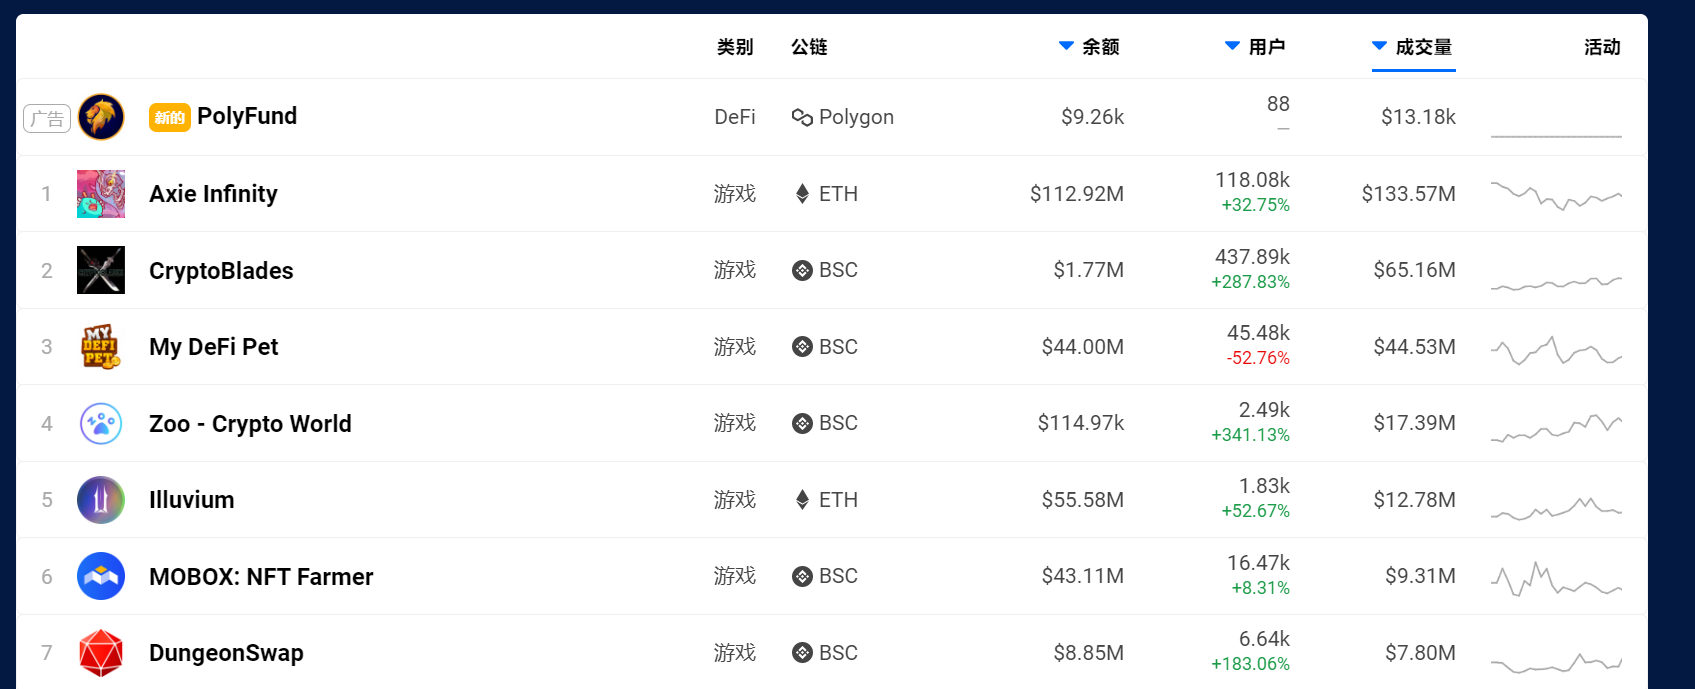Sort by 成交量 using its arrow
The width and height of the screenshot is (1695, 689).
point(1380,46)
